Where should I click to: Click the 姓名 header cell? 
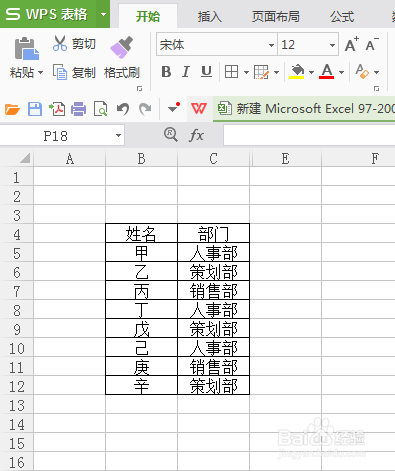click(141, 233)
